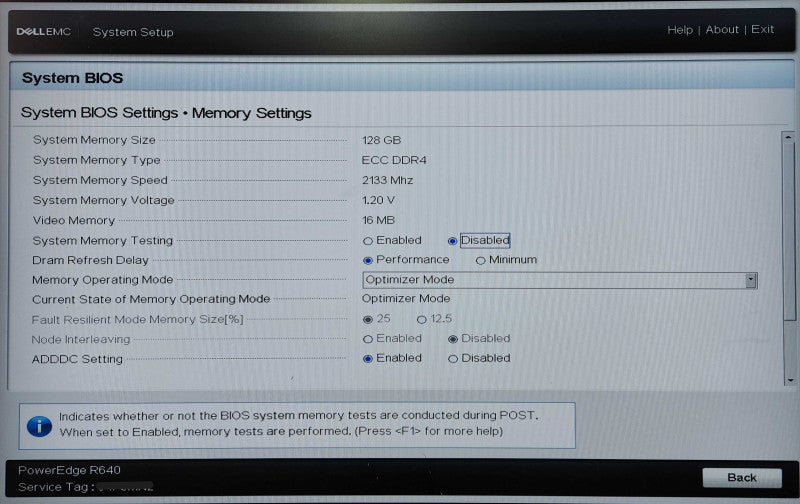
Task: Click the System Memory Speed label
Action: [100, 180]
